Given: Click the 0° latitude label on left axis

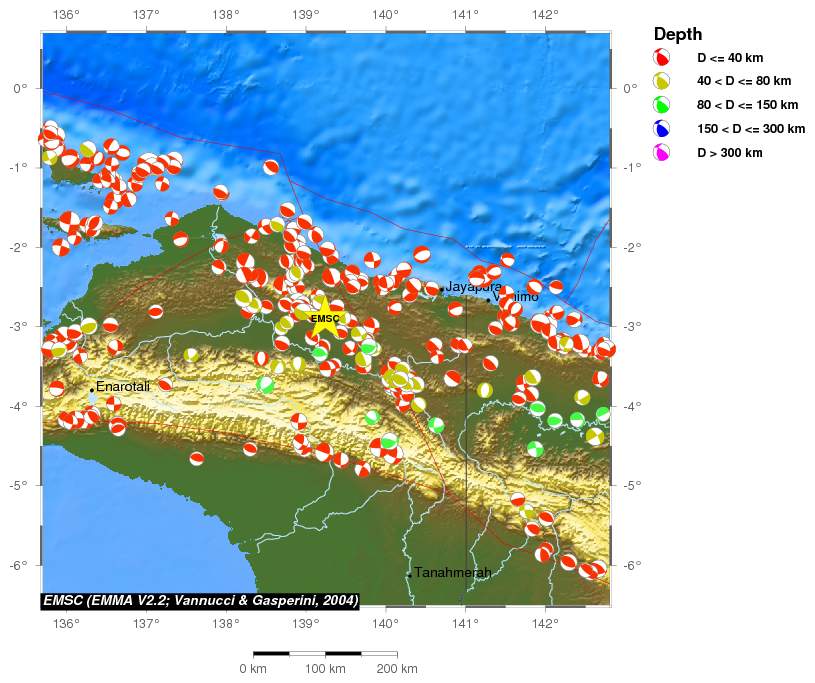Looking at the screenshot, I should pyautogui.click(x=20, y=88).
